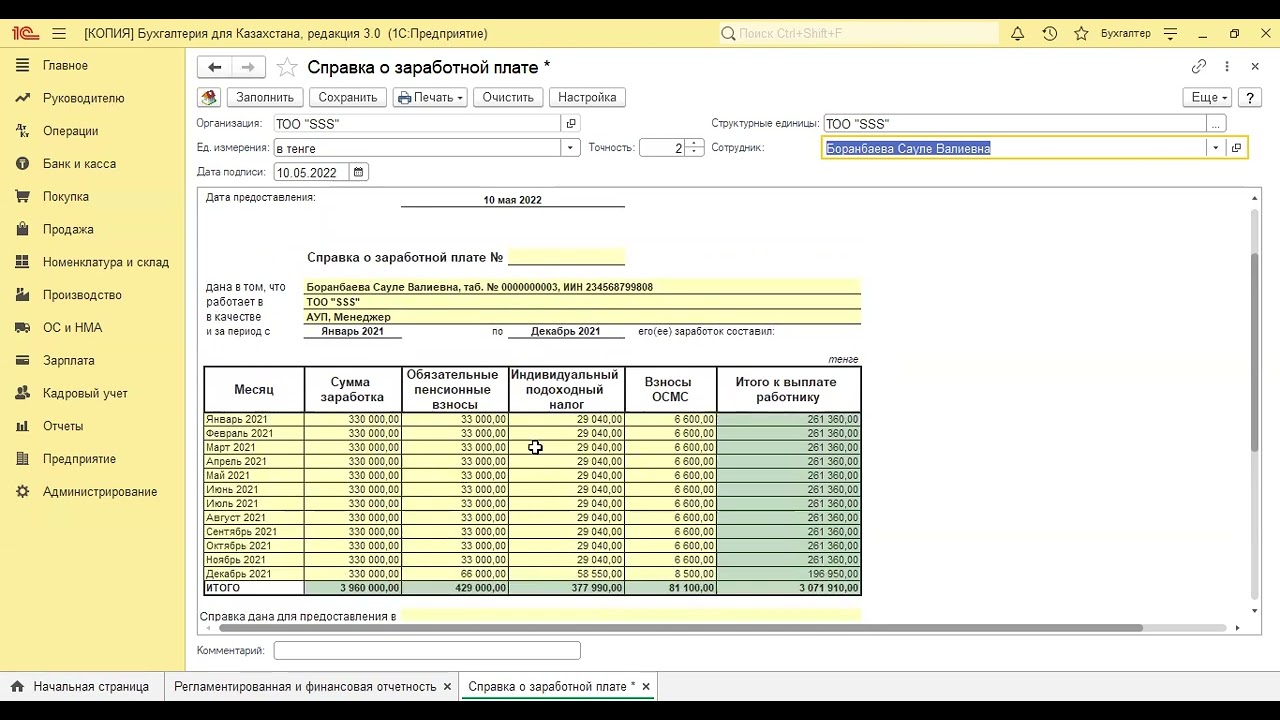Click the Дата подписи date field
The height and width of the screenshot is (720, 1280).
coord(311,172)
